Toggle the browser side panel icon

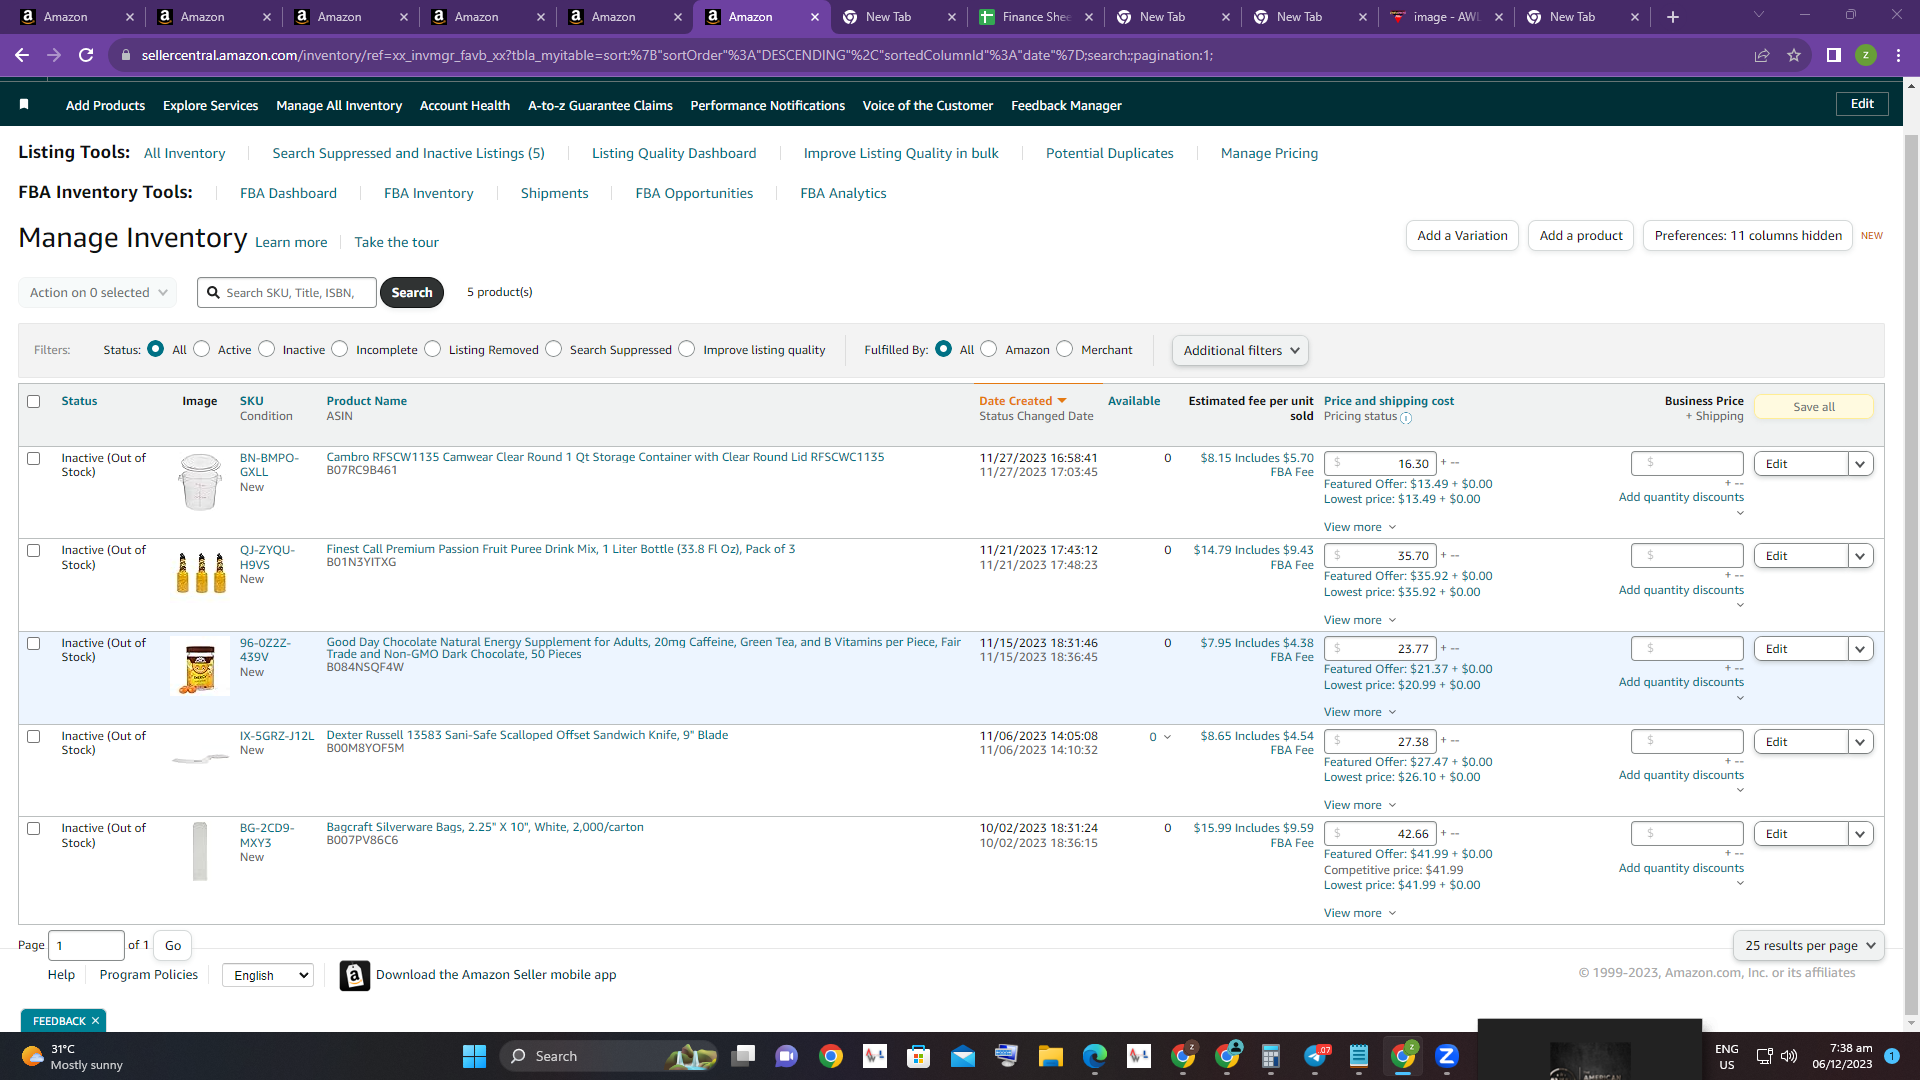pyautogui.click(x=1834, y=55)
